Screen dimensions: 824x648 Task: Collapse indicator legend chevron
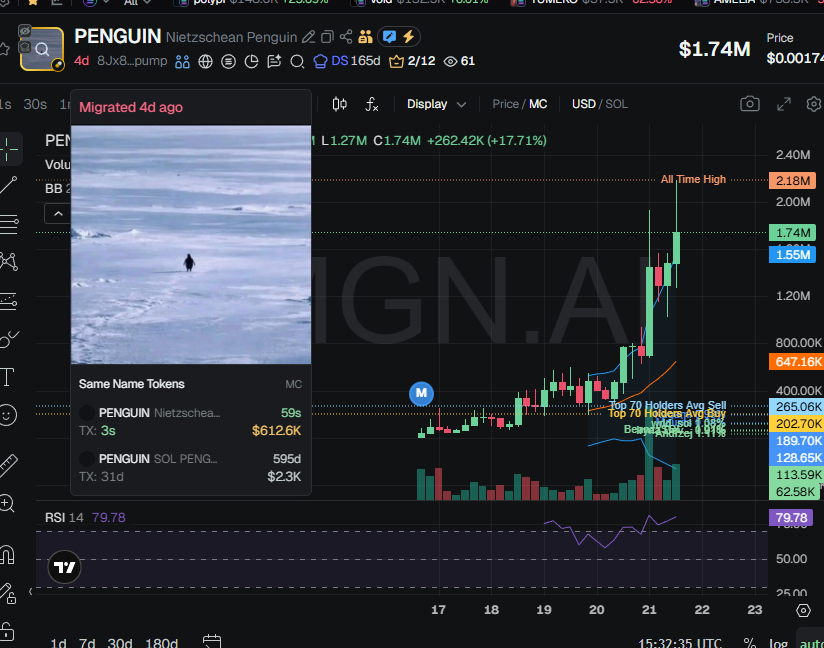[x=58, y=214]
